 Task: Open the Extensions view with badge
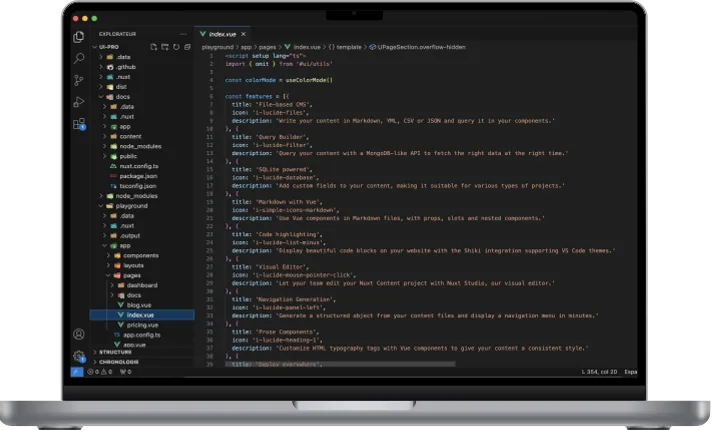point(79,124)
